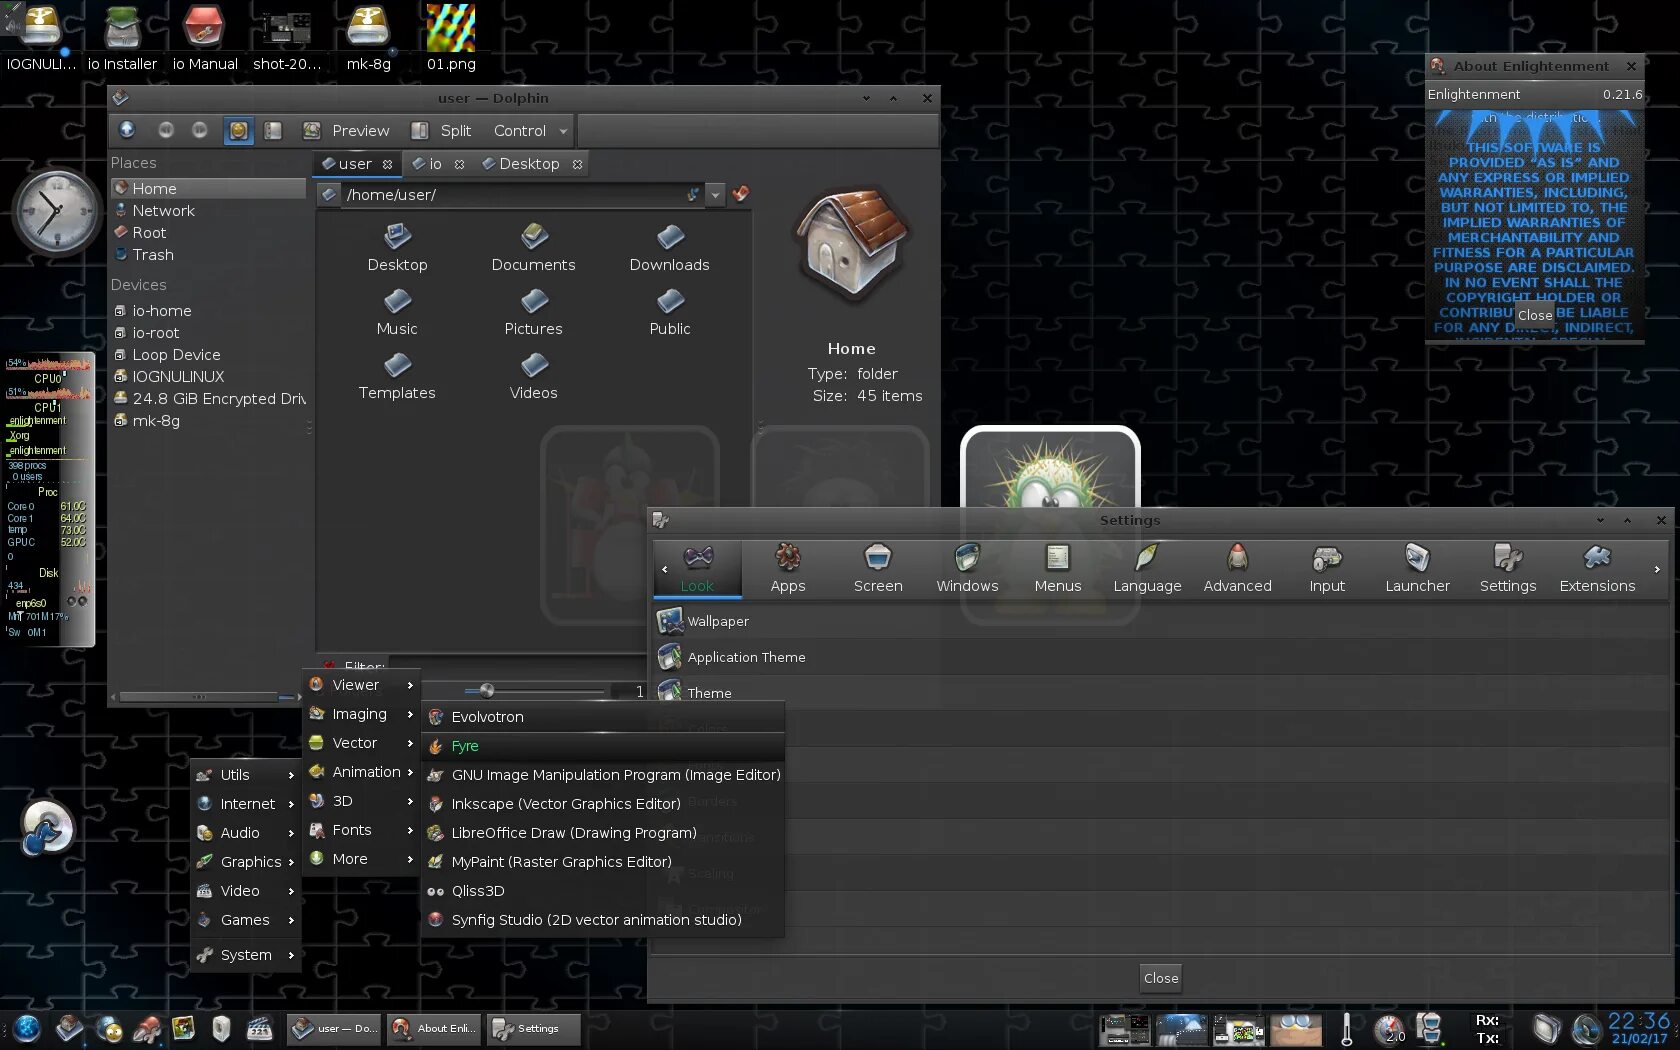Image resolution: width=1680 pixels, height=1050 pixels.
Task: Open the Menus category in Settings
Action: 1058,569
